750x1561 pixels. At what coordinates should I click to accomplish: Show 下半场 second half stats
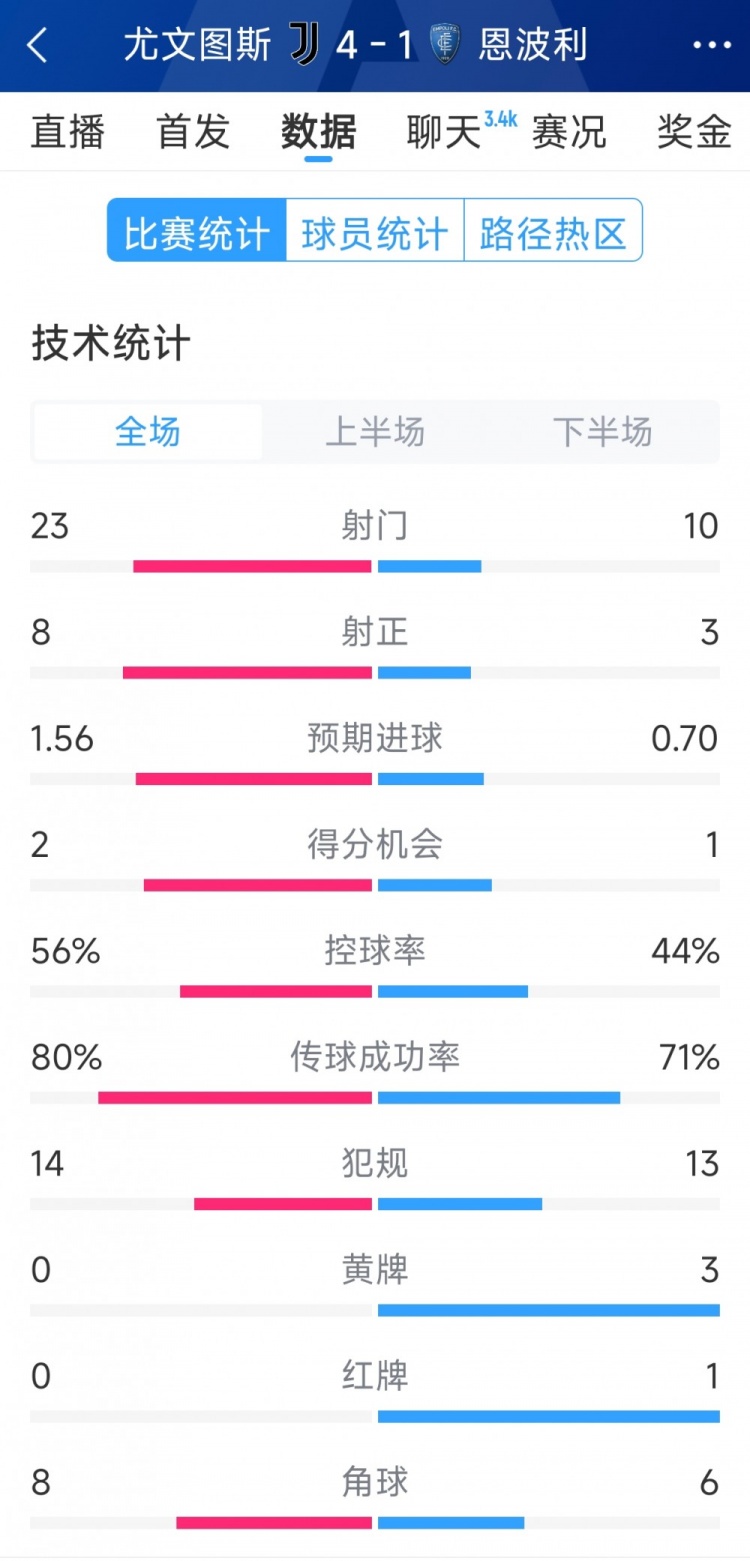point(602,432)
